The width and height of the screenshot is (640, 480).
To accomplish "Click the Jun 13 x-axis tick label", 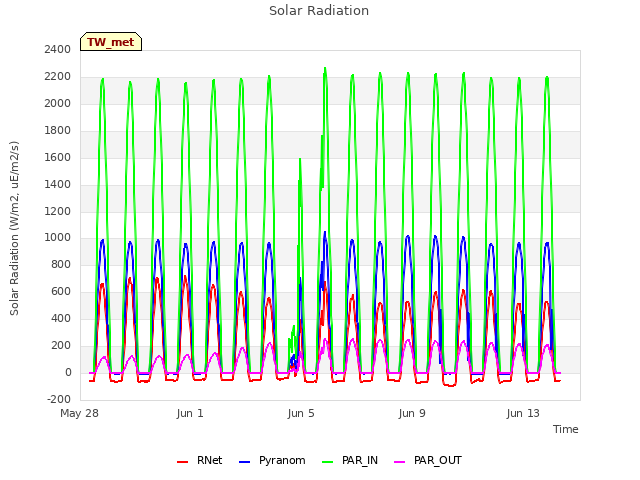I will (523, 413).
